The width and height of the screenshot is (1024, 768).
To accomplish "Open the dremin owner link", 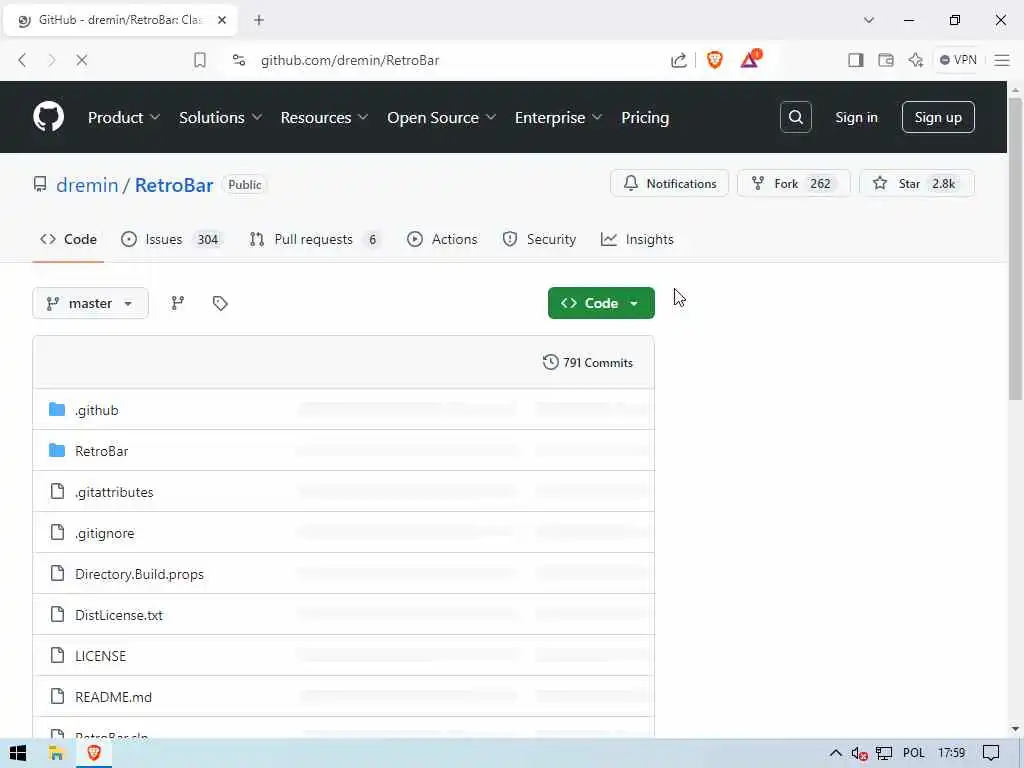I will coord(87,185).
